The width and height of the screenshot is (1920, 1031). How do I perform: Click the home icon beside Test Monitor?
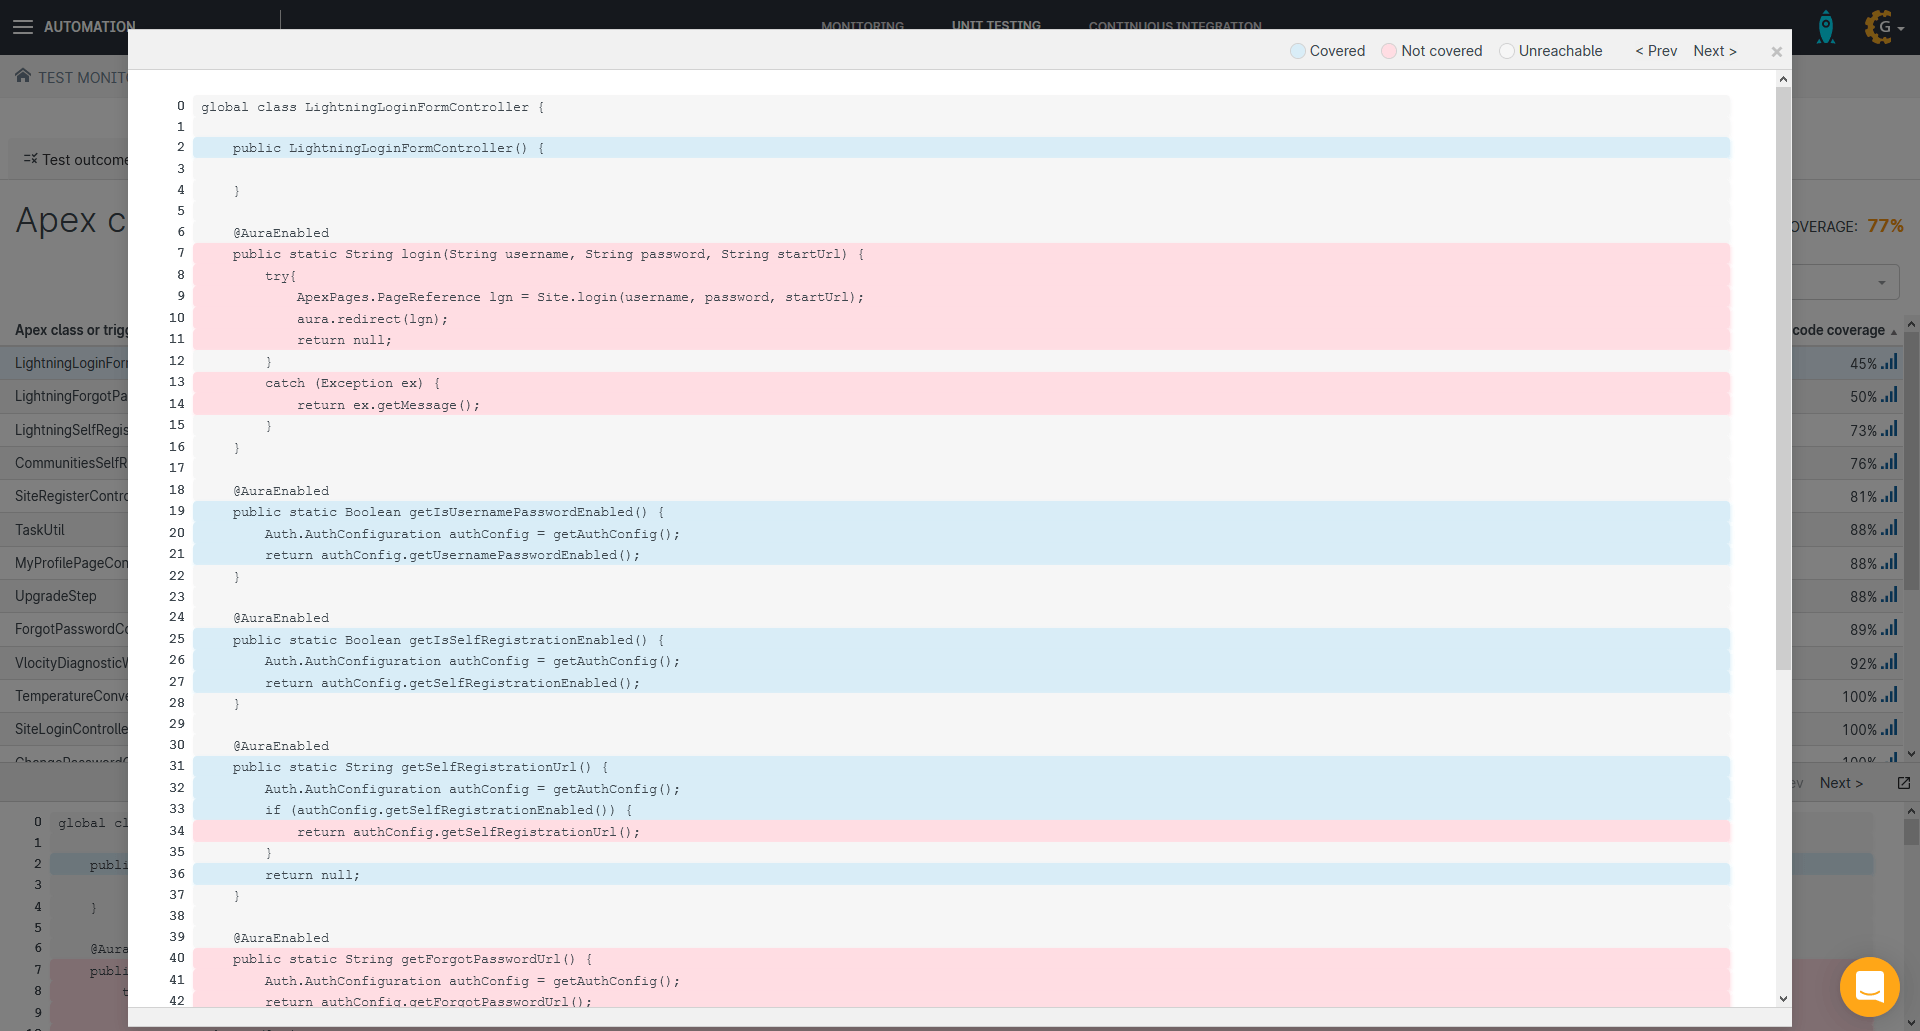pyautogui.click(x=23, y=77)
